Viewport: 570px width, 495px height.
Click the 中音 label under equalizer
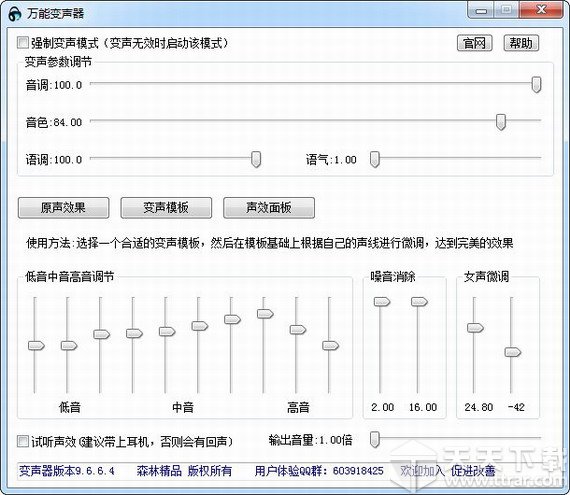[183, 407]
